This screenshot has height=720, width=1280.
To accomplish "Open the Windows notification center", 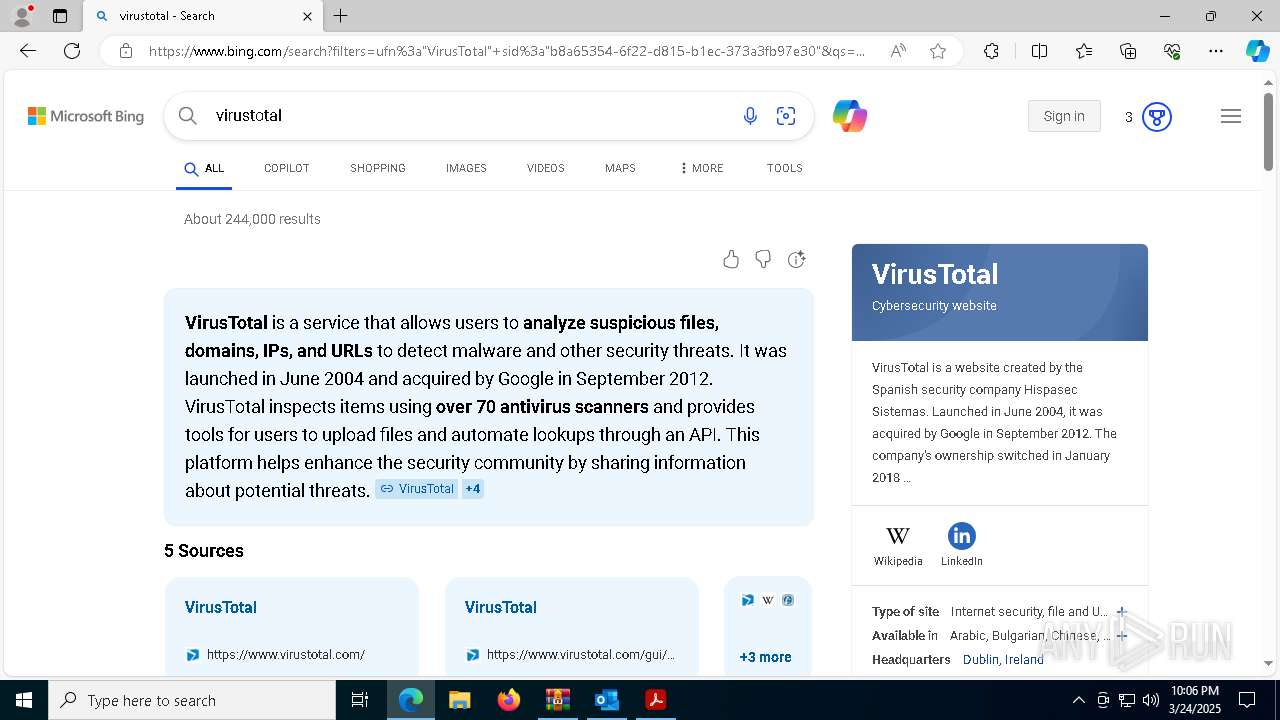I will (1247, 700).
